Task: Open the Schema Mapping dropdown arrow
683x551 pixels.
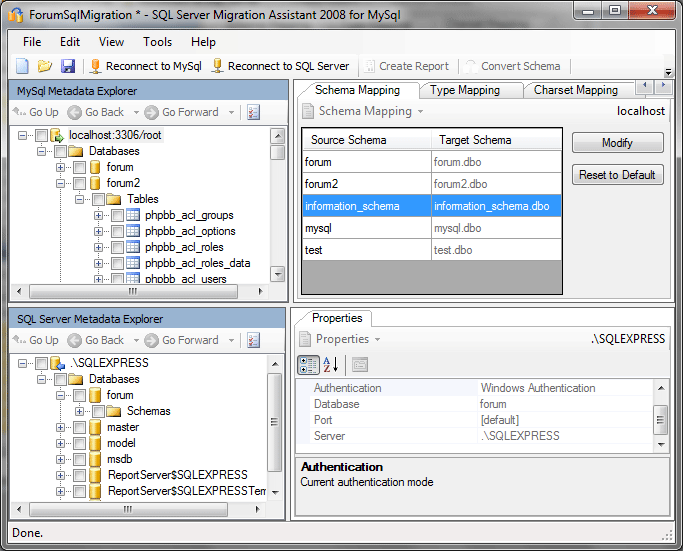Action: [420, 112]
